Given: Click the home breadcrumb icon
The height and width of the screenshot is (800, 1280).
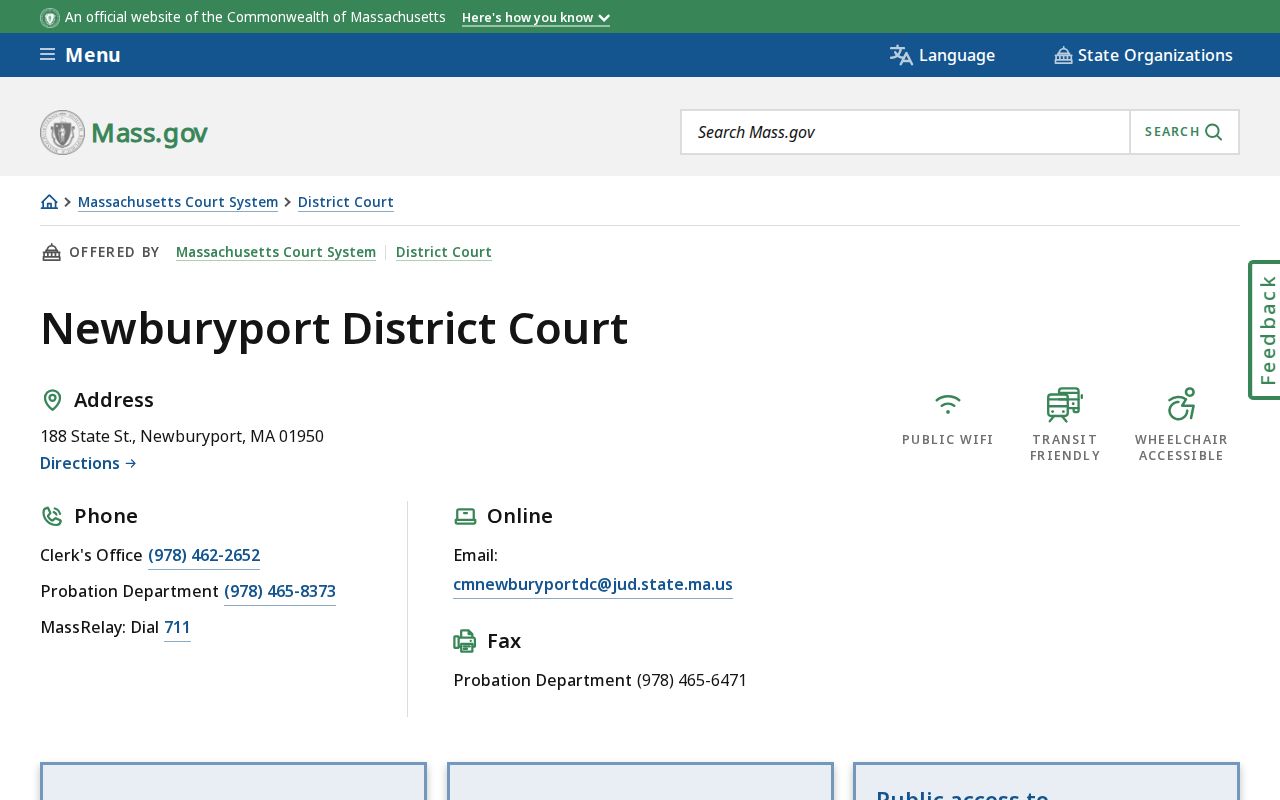Looking at the screenshot, I should click(x=49, y=202).
